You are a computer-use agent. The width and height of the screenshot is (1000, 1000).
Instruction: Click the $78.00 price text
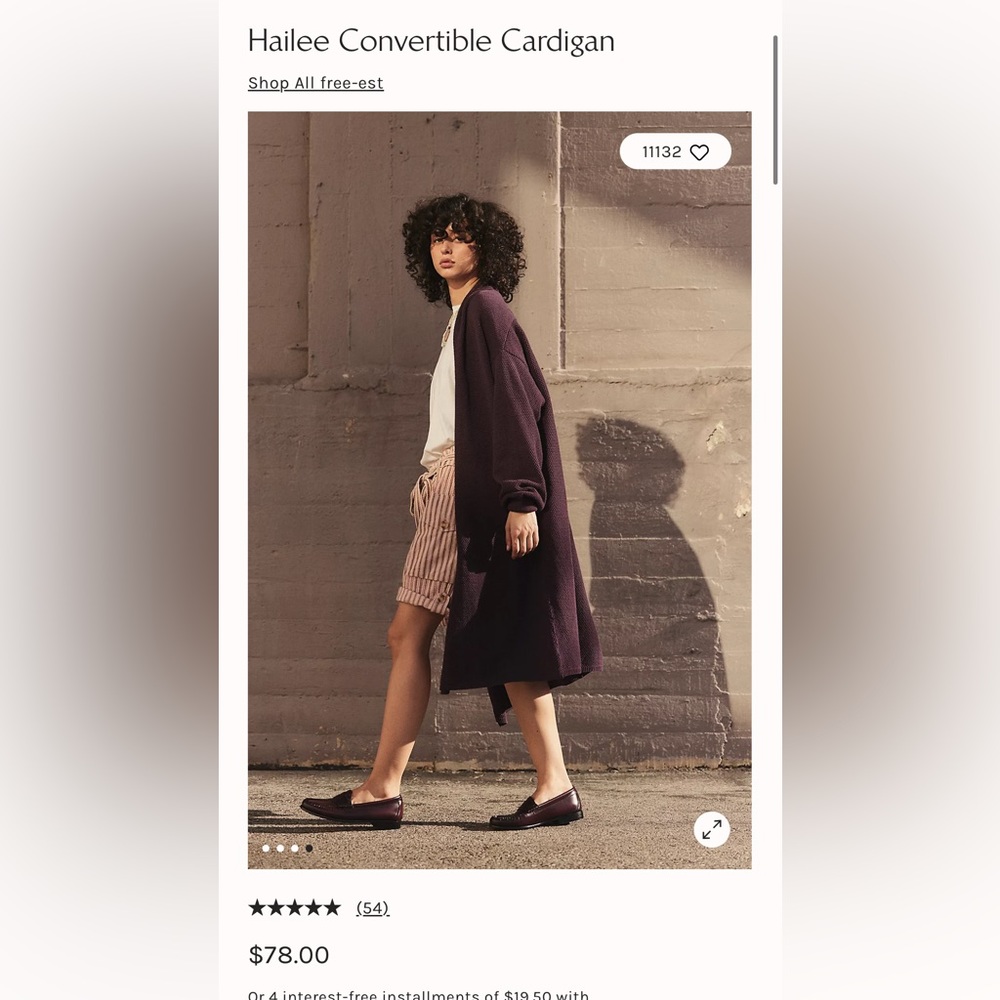point(289,955)
